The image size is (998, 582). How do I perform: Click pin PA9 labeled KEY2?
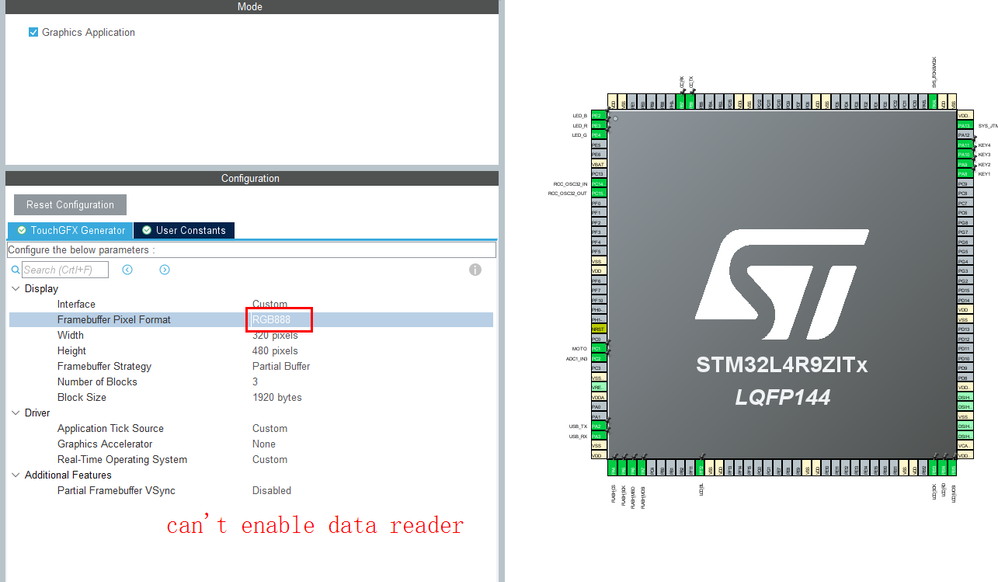point(965,164)
